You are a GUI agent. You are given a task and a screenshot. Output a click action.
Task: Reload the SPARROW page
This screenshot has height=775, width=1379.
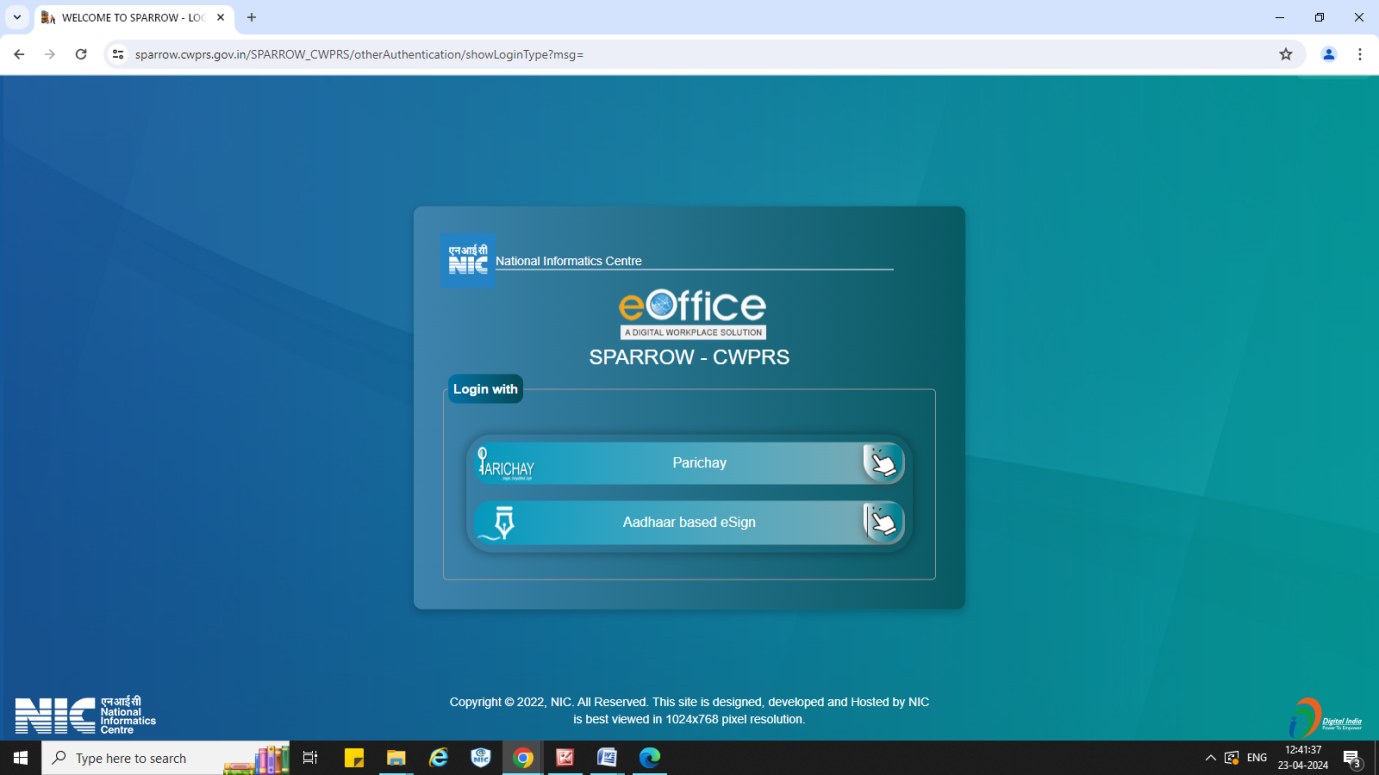(x=81, y=54)
